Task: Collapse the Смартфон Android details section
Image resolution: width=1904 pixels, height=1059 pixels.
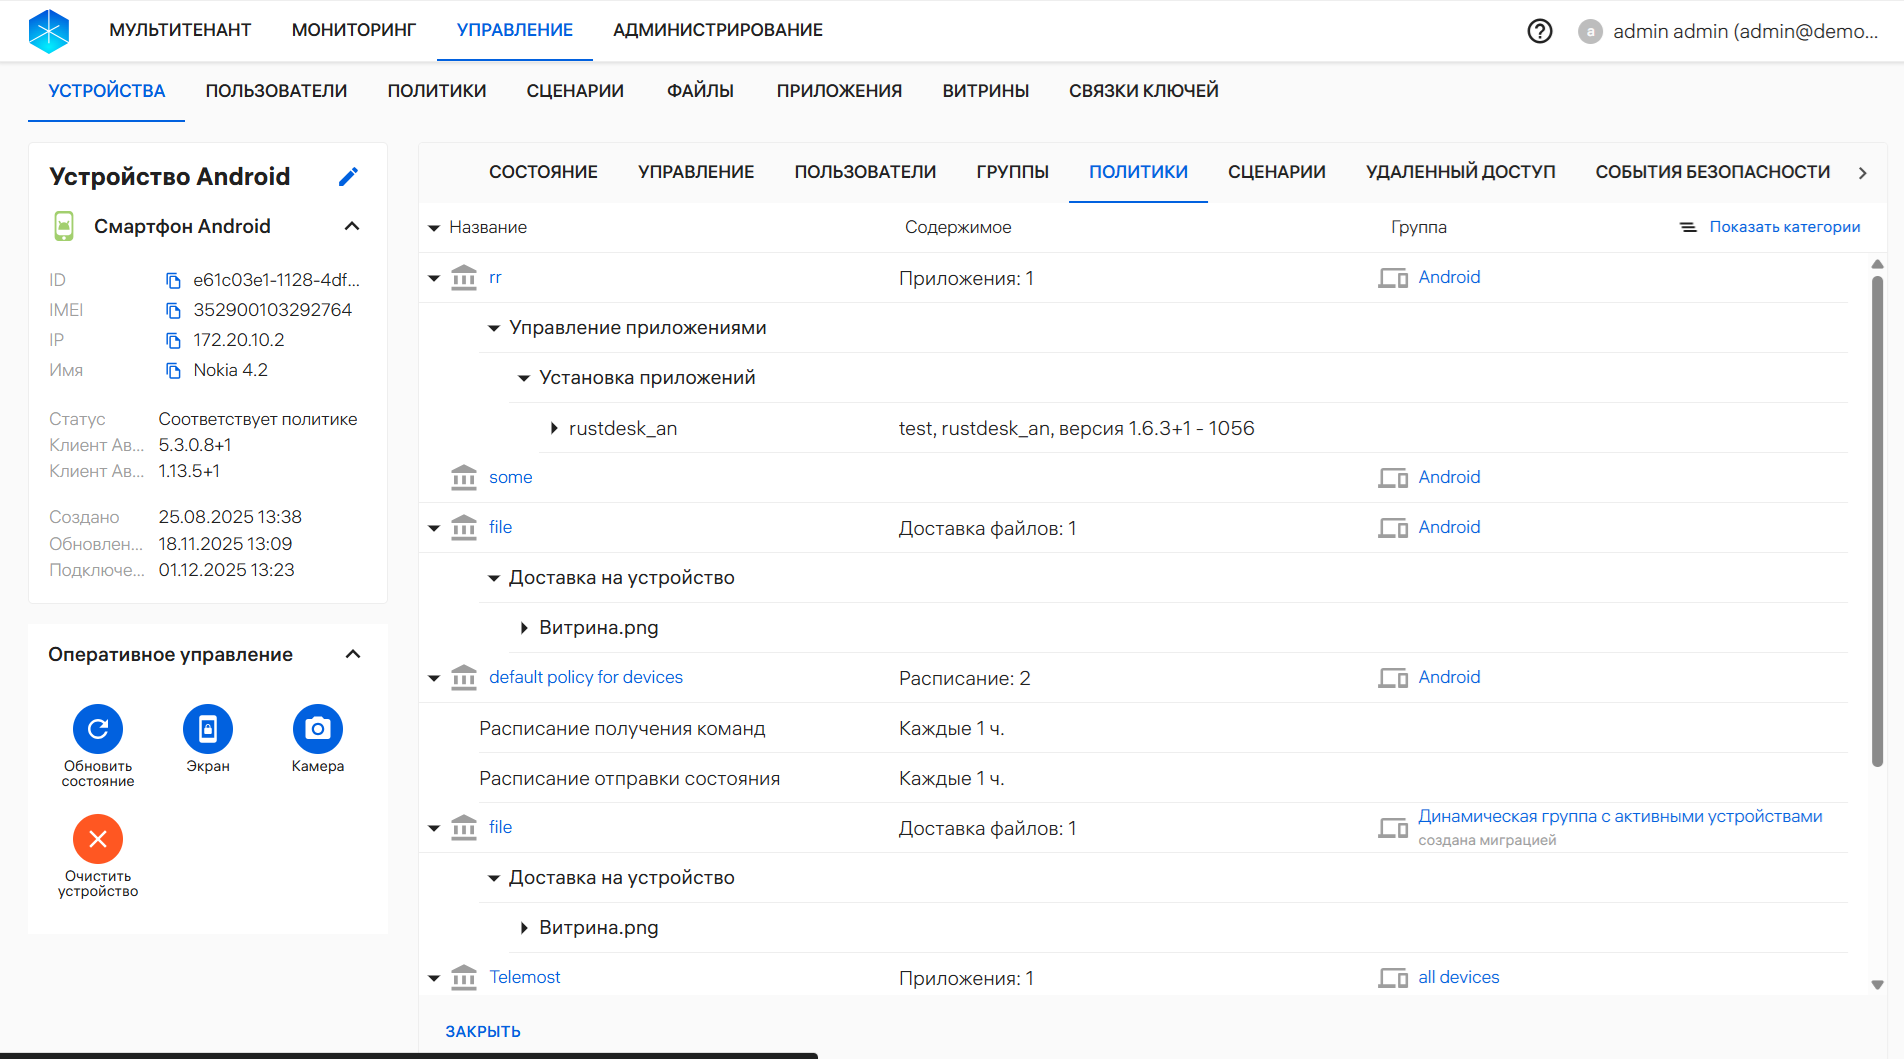Action: tap(352, 226)
